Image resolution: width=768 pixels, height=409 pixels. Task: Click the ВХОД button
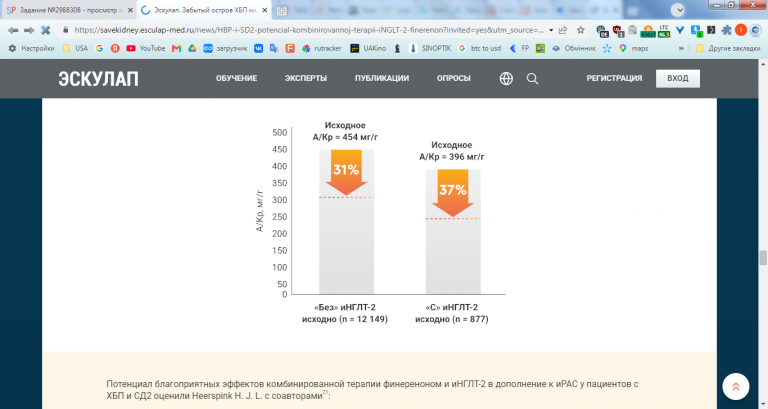pyautogui.click(x=678, y=78)
